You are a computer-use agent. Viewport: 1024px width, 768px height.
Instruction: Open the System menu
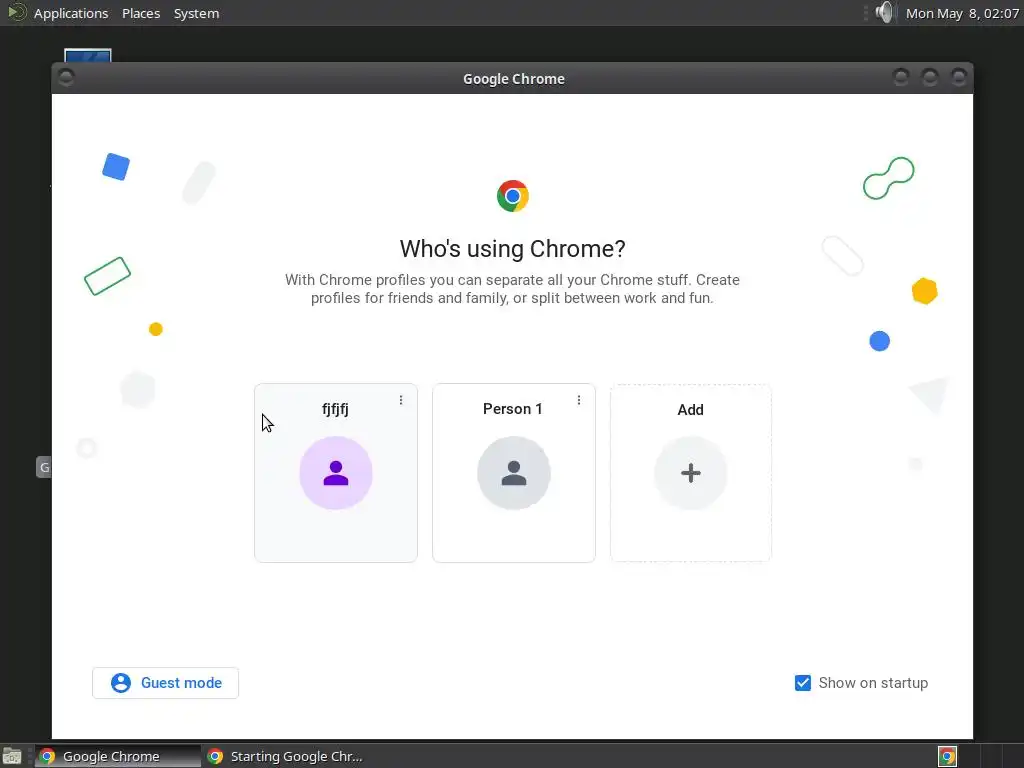click(197, 13)
